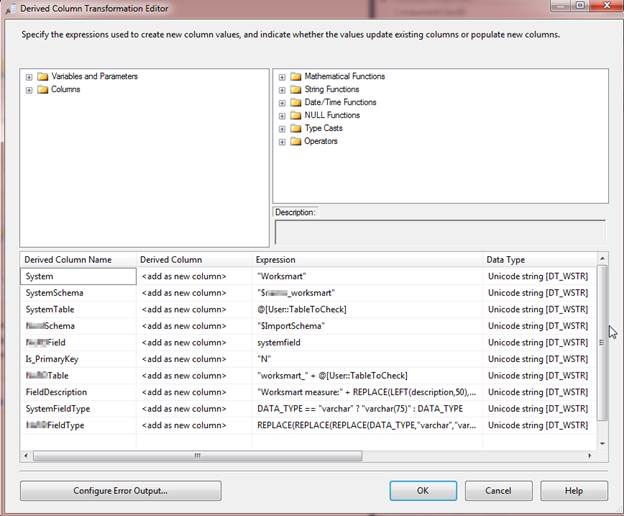Click the FieldDescription expression cell
Viewport: 624px width, 516px height.
(x=366, y=392)
